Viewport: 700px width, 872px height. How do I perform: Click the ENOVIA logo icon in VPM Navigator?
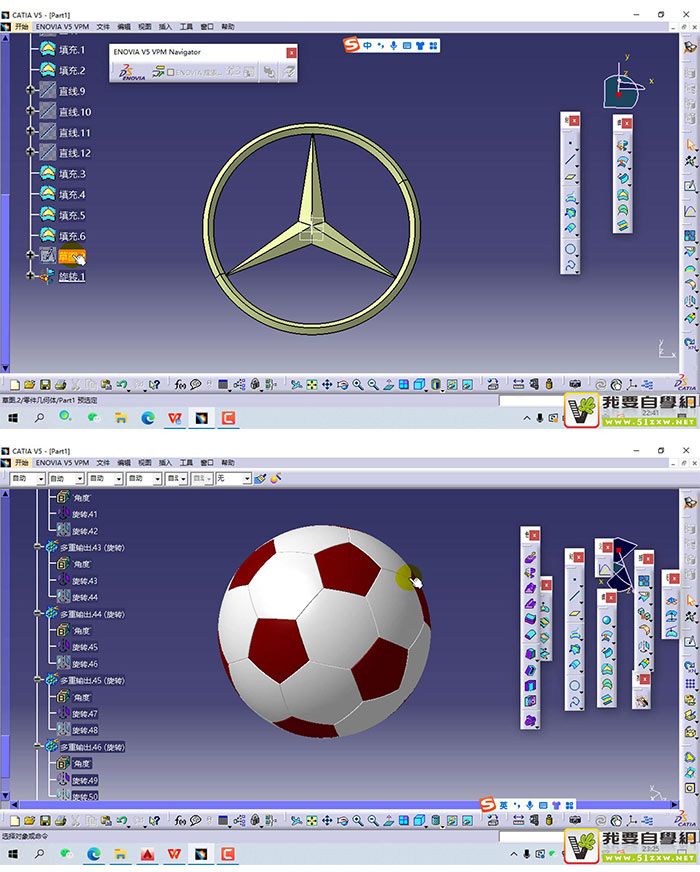(131, 72)
